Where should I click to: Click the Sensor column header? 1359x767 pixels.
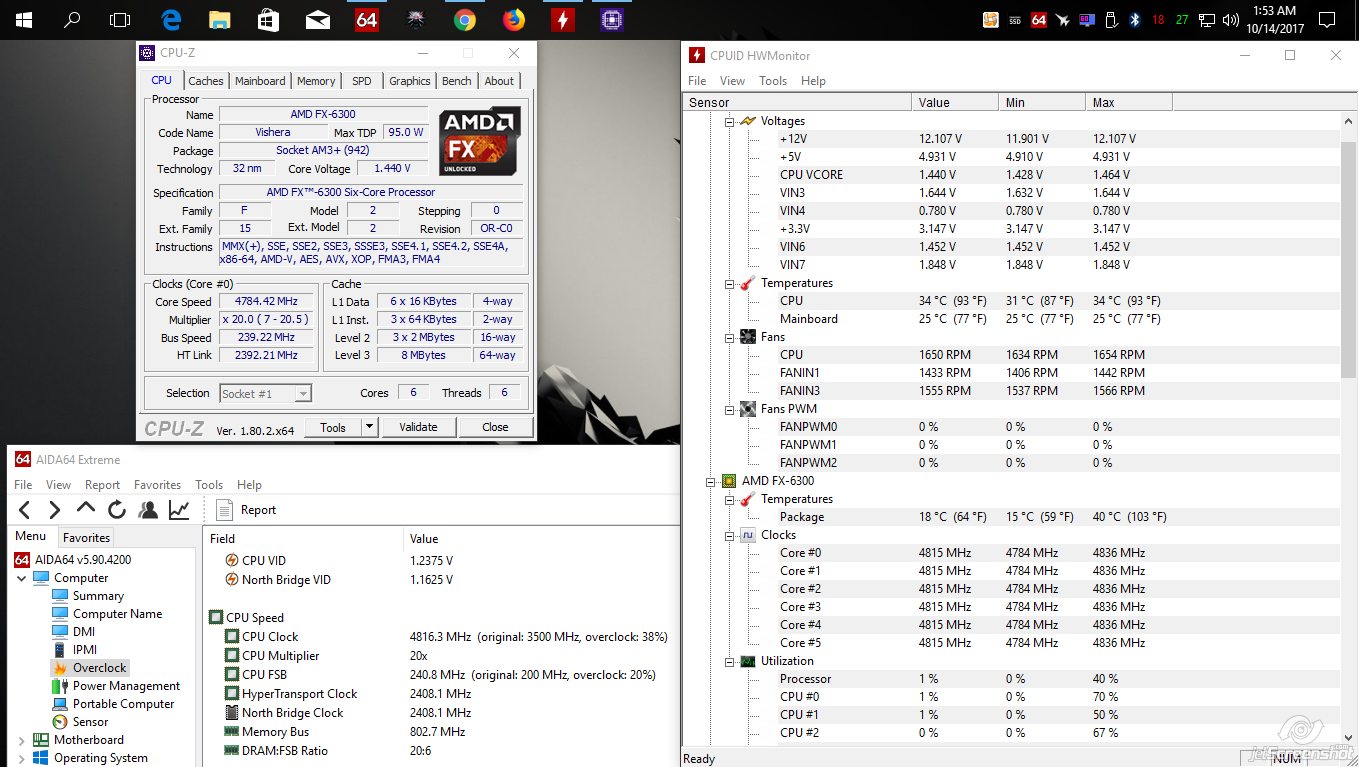(x=797, y=102)
